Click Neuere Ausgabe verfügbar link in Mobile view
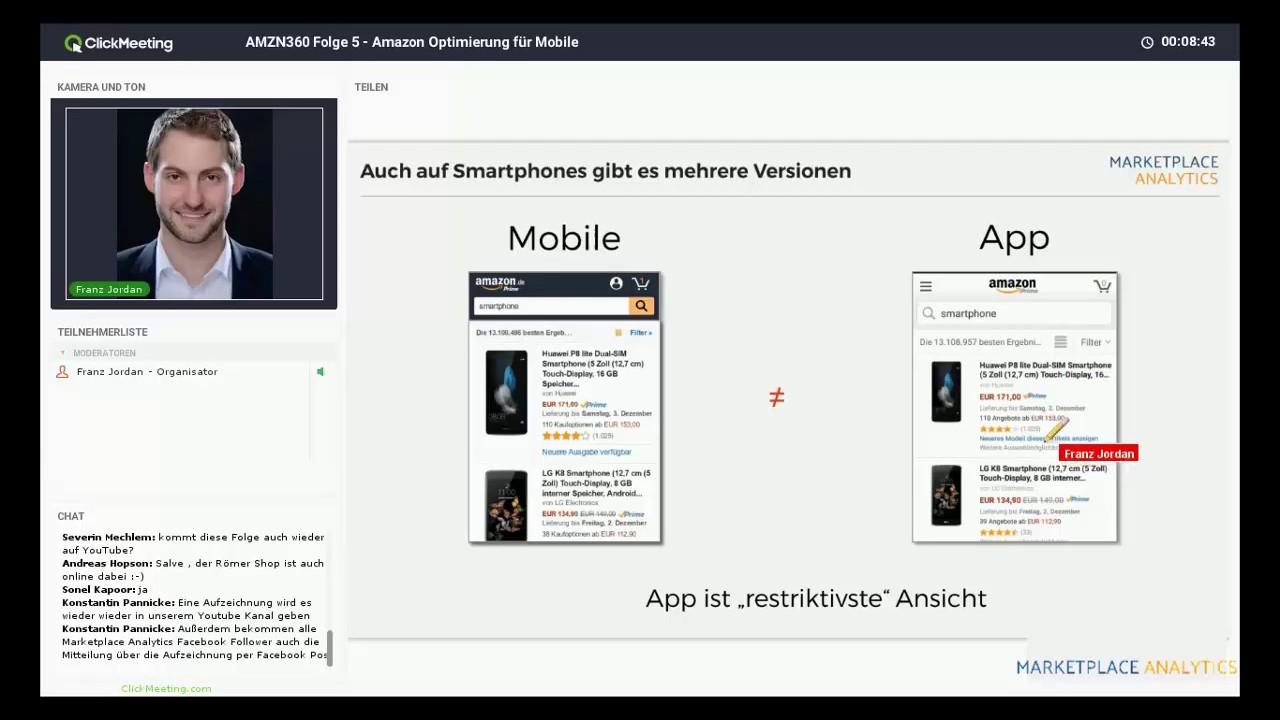The height and width of the screenshot is (720, 1280). [x=587, y=452]
